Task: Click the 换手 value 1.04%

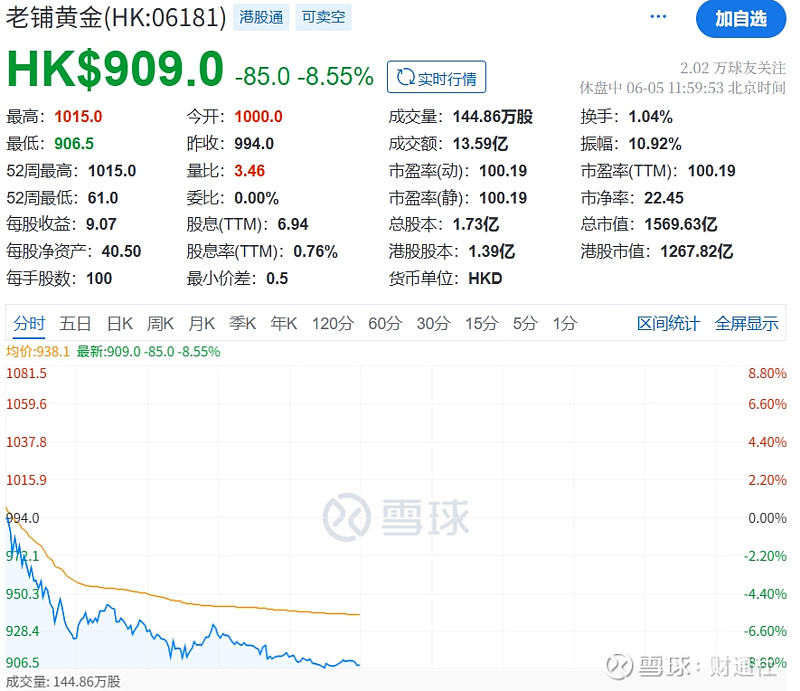Action: [x=651, y=117]
